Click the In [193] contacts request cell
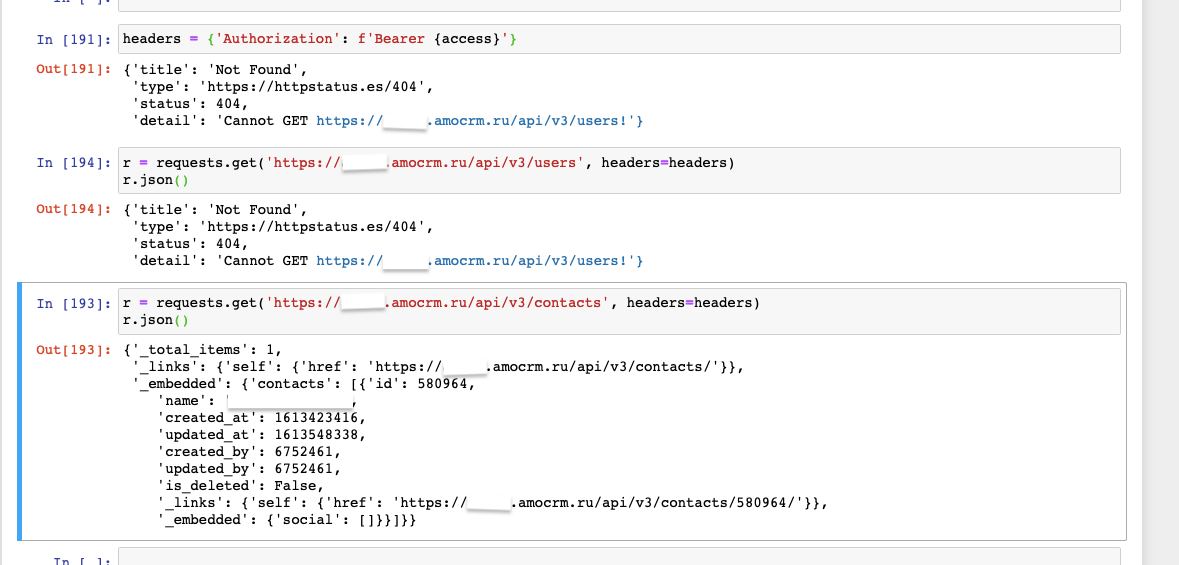 tap(619, 311)
